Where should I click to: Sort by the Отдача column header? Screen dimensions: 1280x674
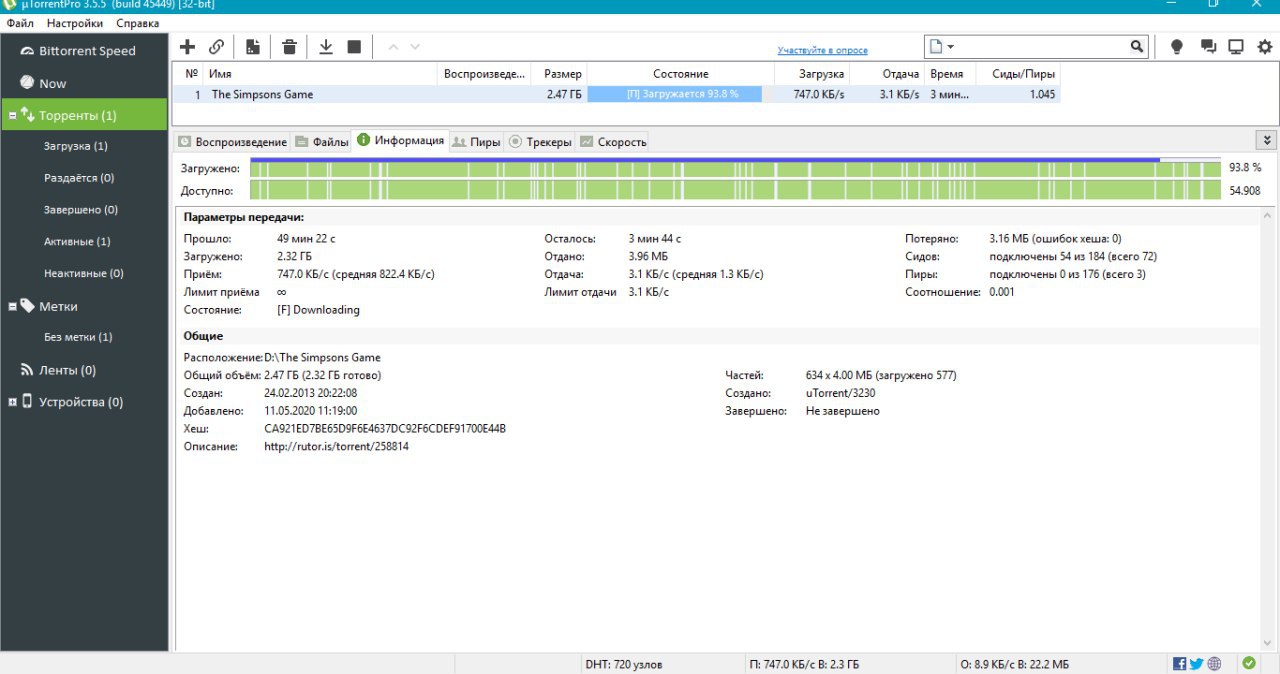tap(888, 74)
